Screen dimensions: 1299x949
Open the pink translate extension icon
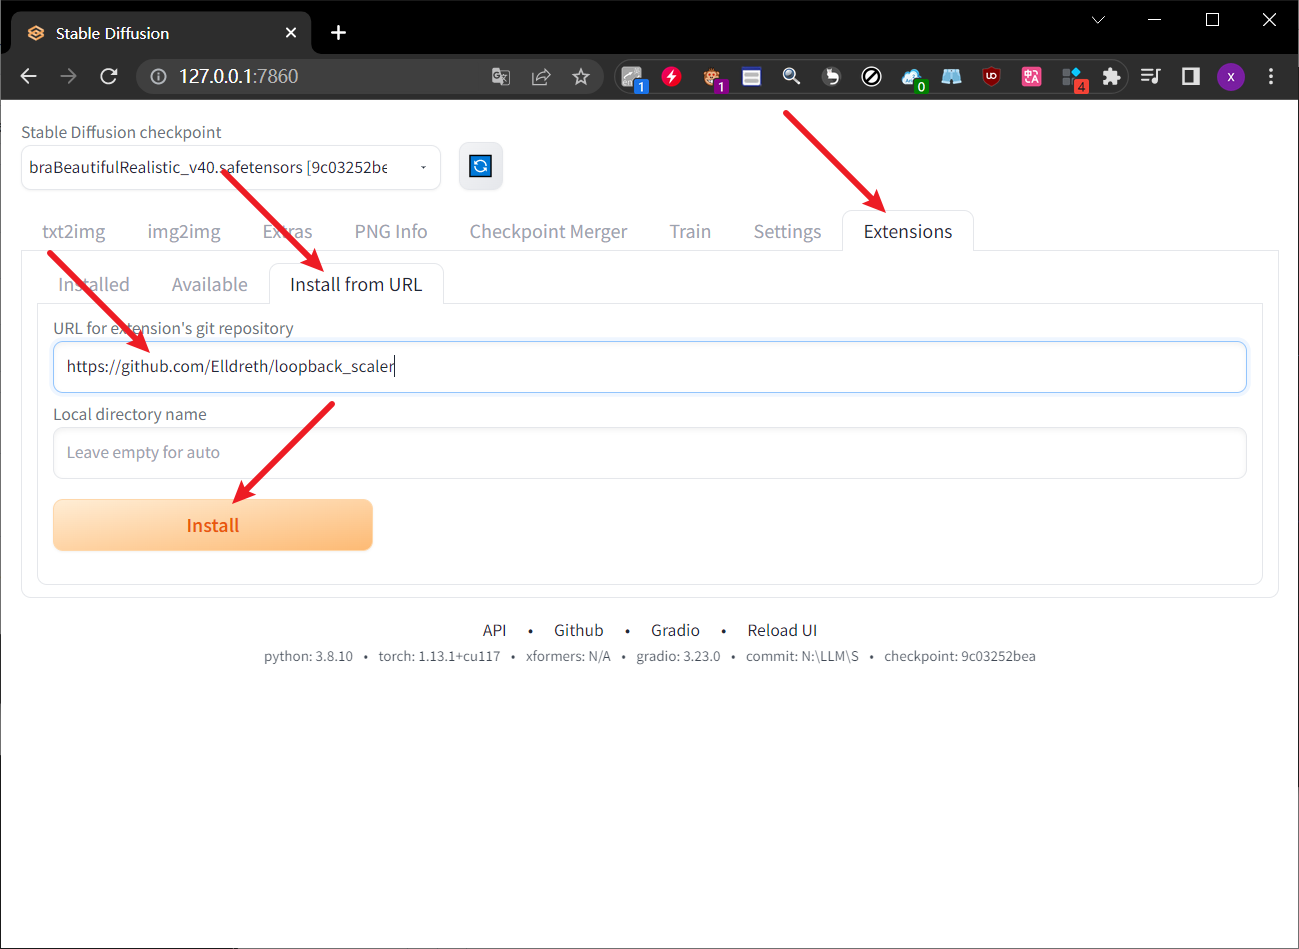point(1031,76)
